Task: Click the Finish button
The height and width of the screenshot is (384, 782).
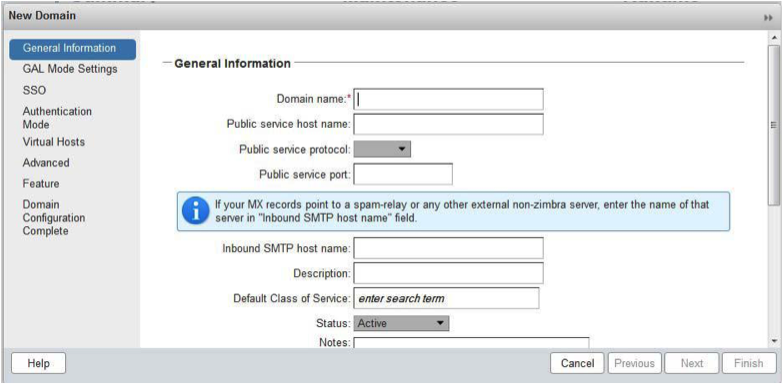Action: 749,364
